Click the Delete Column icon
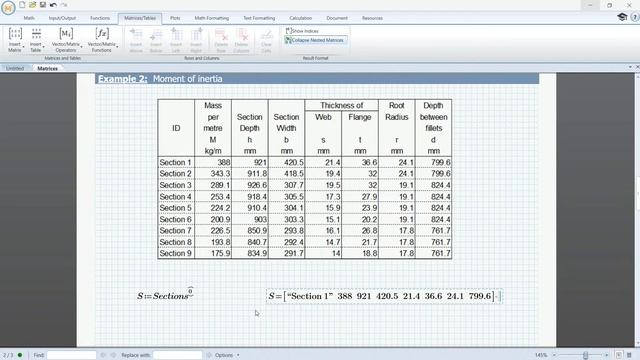Screen dimensions: 640x360 click(x=242, y=34)
